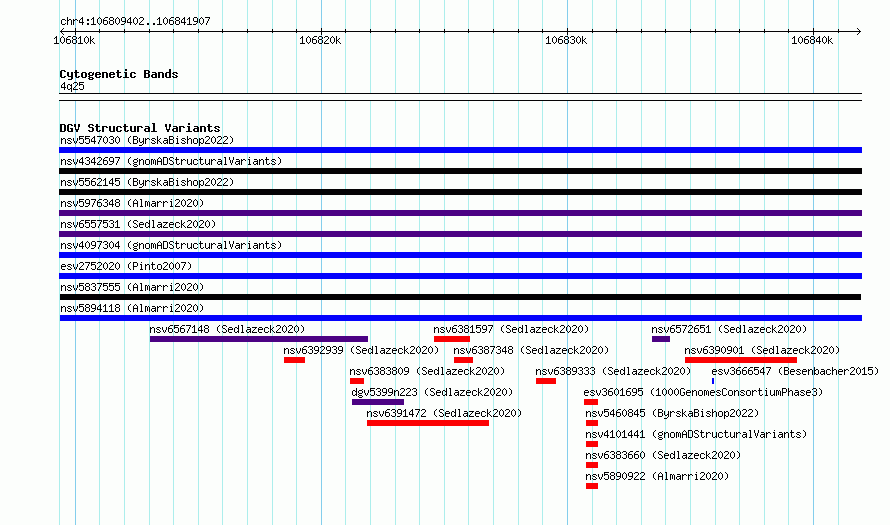Click the 106820k ruler label
The width and height of the screenshot is (890, 525).
tap(320, 40)
